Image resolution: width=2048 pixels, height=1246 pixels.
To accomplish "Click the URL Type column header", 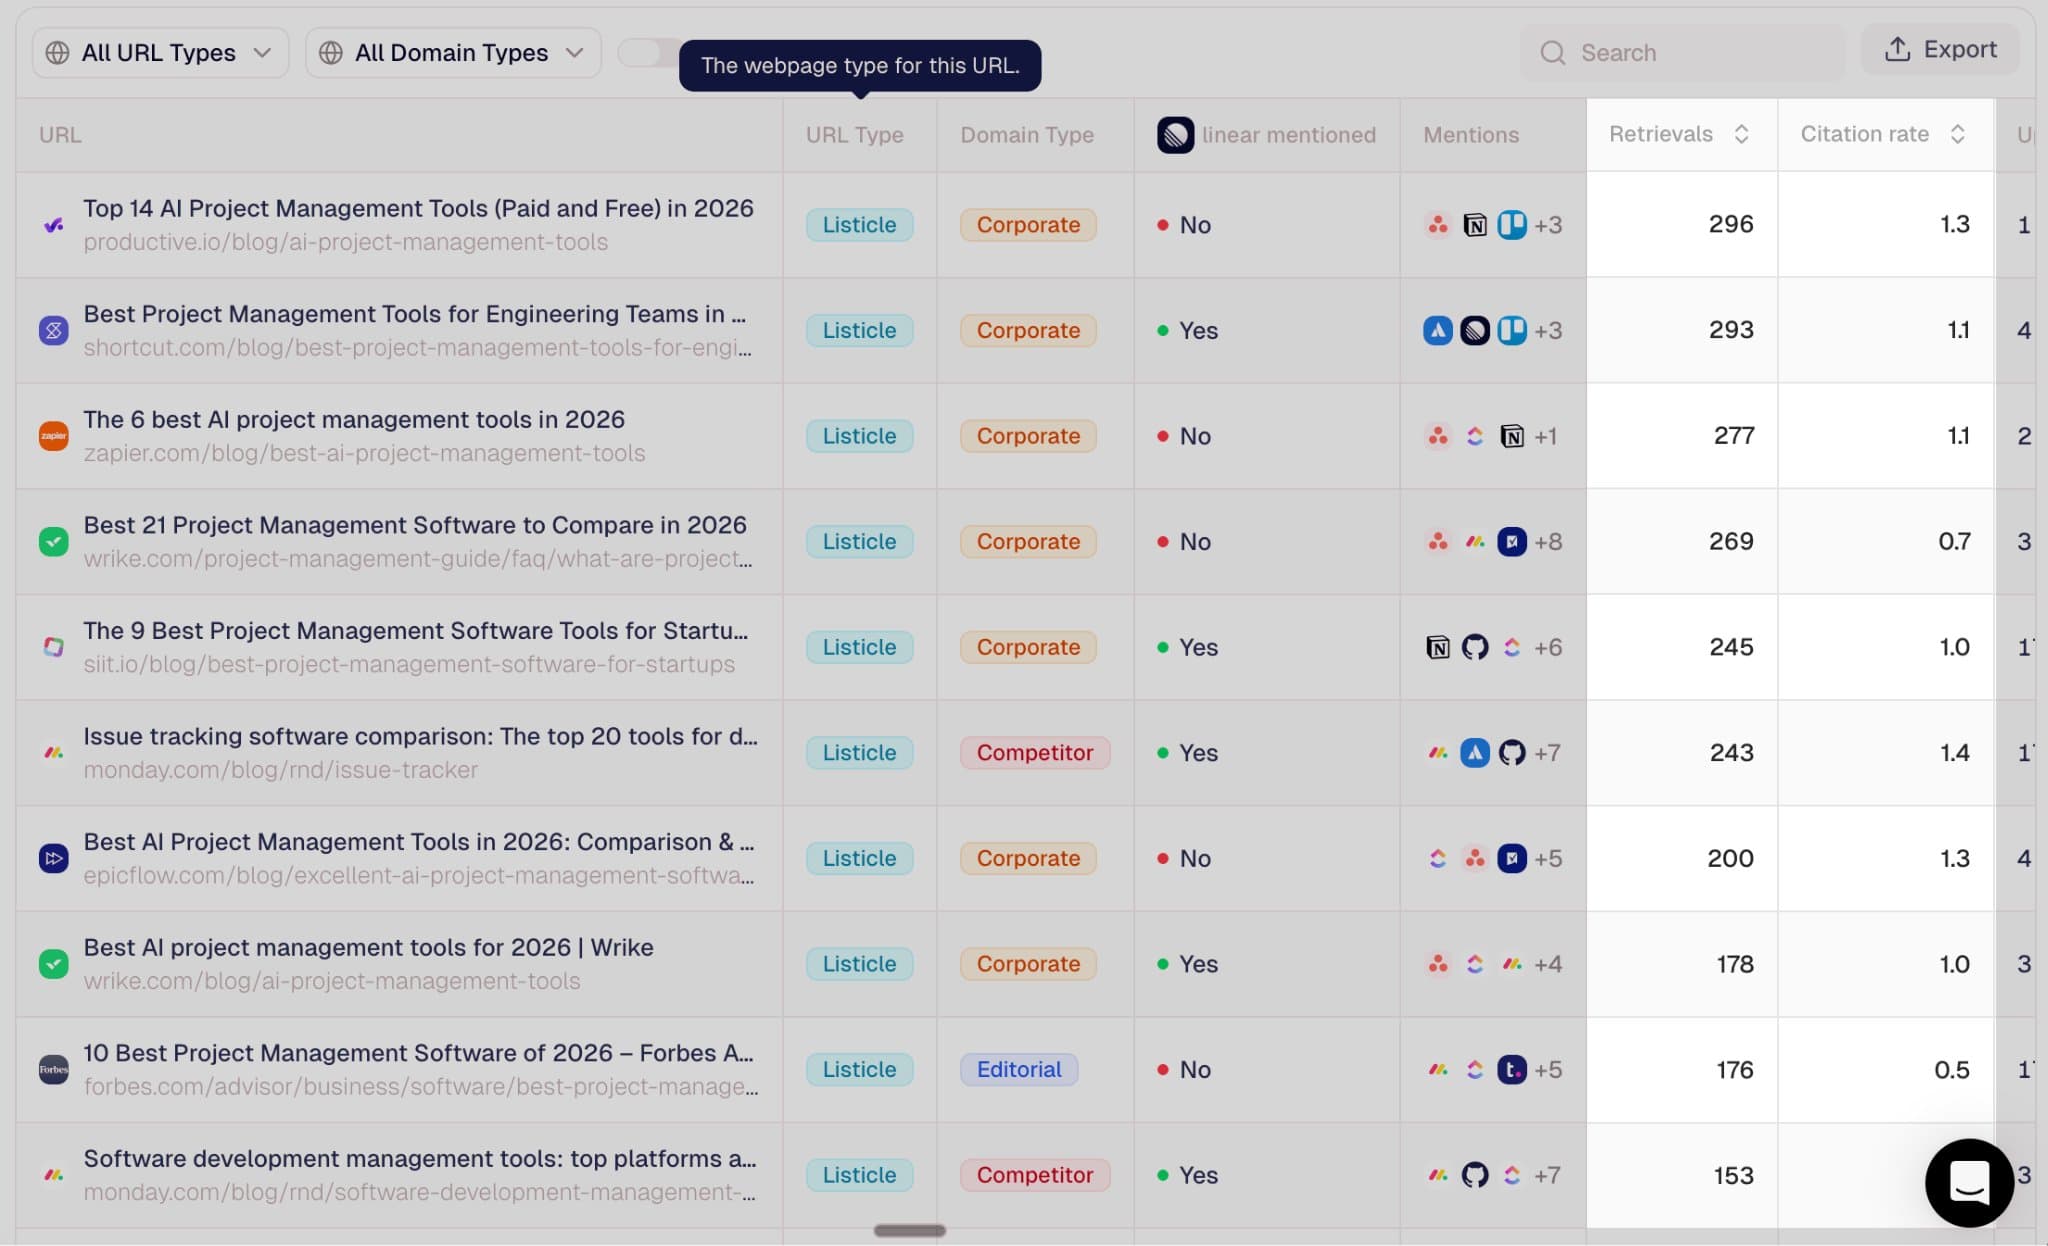I will [855, 135].
